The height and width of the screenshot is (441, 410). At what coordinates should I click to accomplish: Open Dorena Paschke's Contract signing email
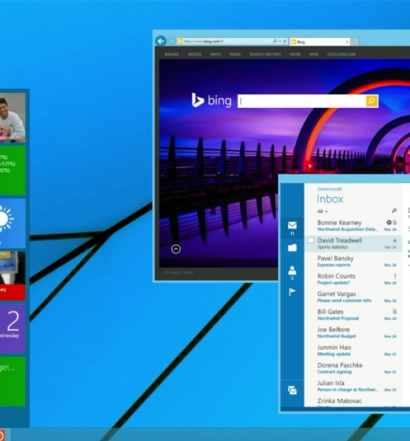pos(354,368)
